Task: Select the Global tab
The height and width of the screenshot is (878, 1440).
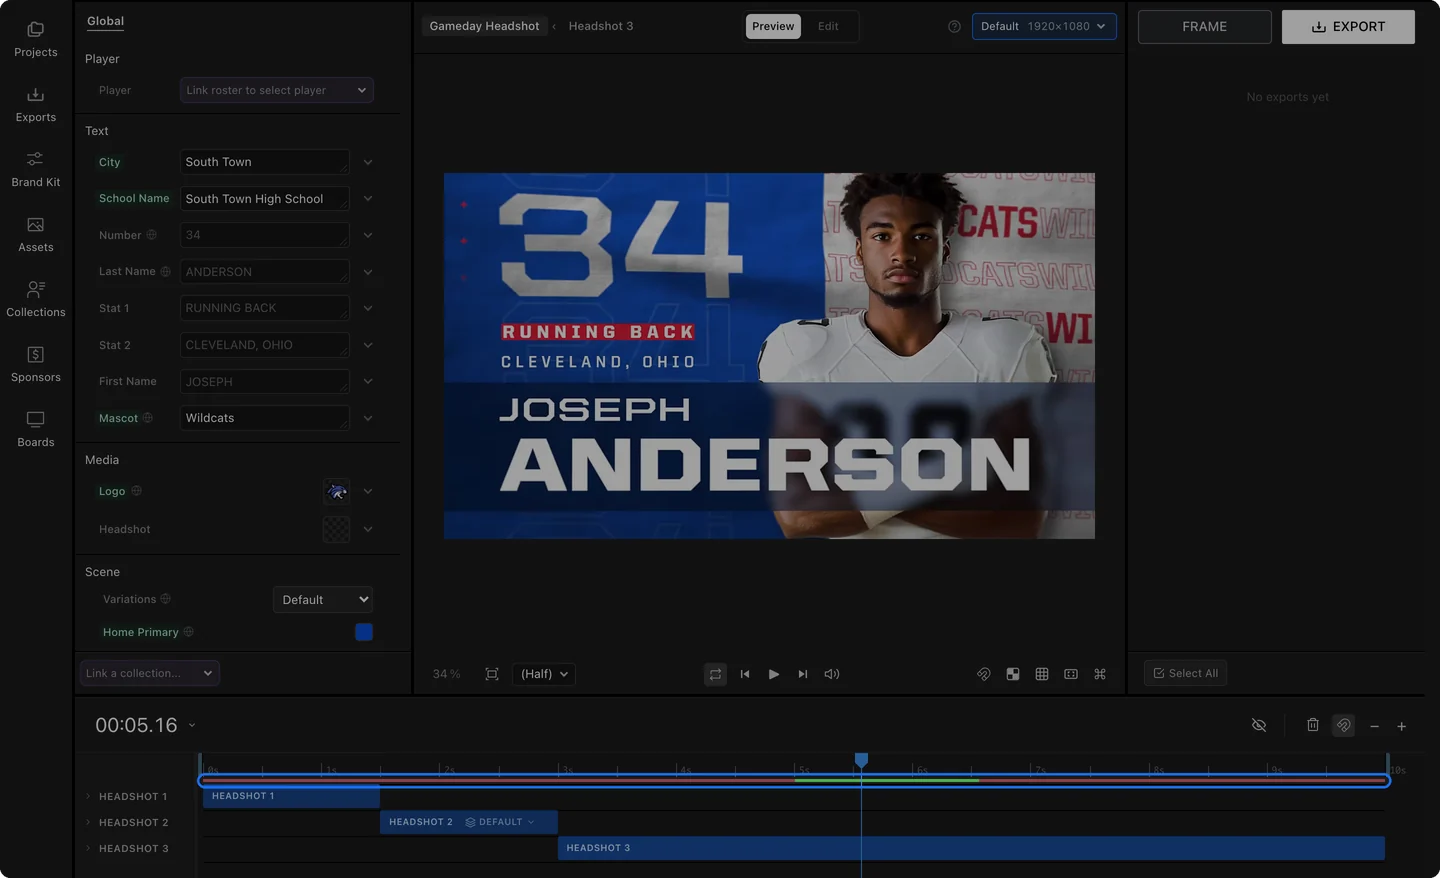Action: click(x=105, y=21)
